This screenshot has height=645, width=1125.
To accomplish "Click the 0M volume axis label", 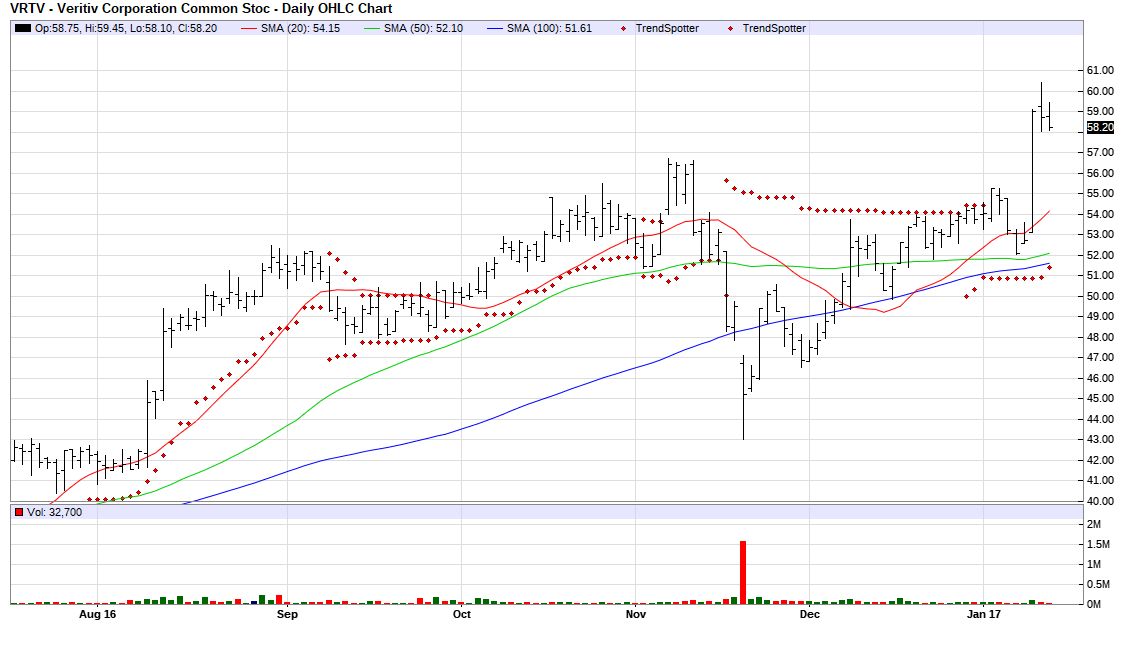I will click(x=1093, y=604).
